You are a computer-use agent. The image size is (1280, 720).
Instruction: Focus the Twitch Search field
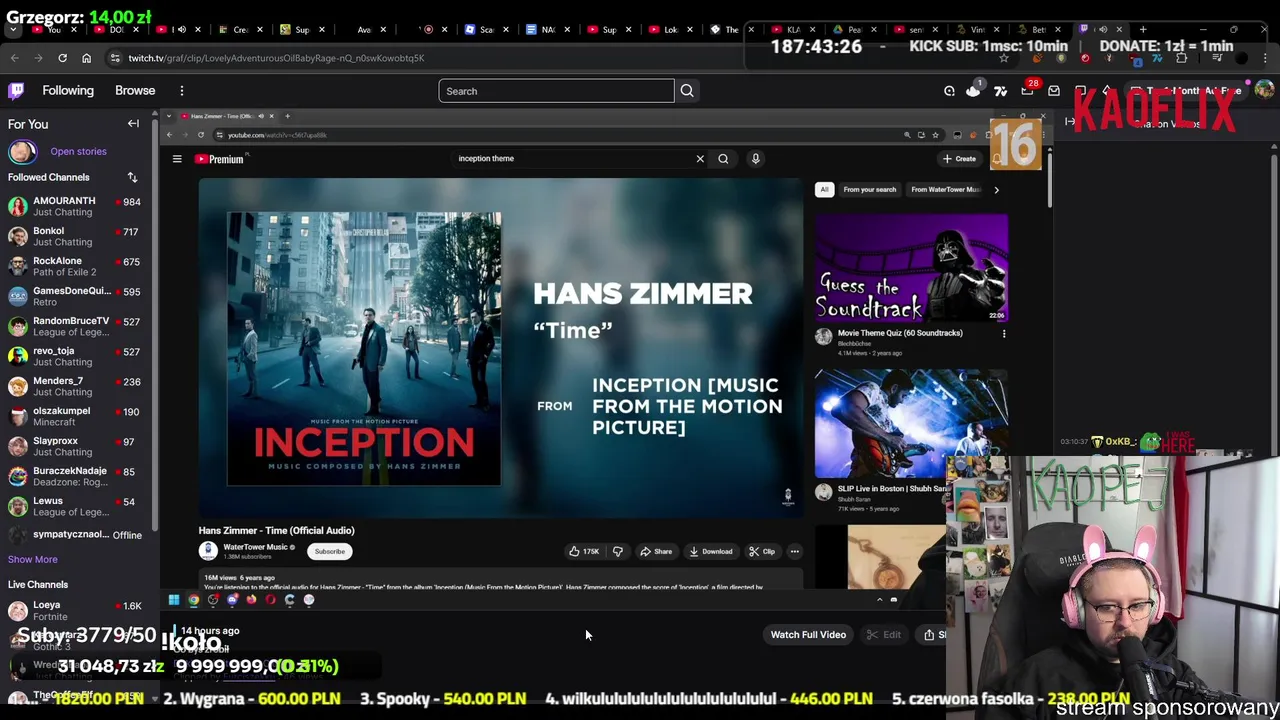click(x=556, y=91)
